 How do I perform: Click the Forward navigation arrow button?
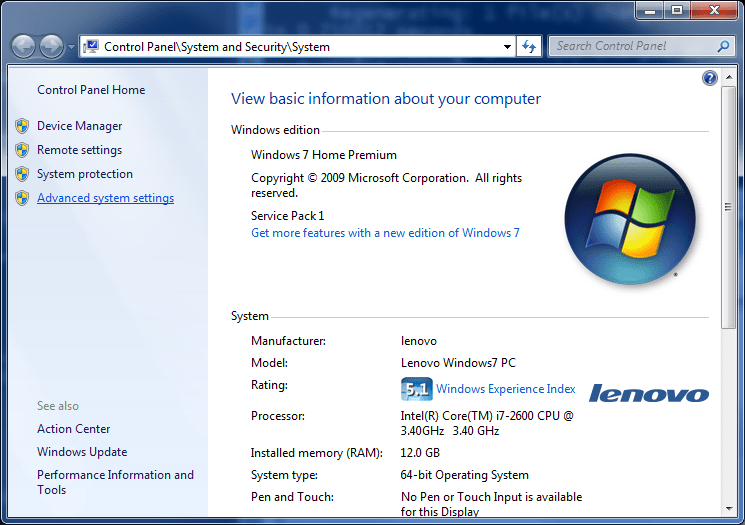click(x=51, y=47)
